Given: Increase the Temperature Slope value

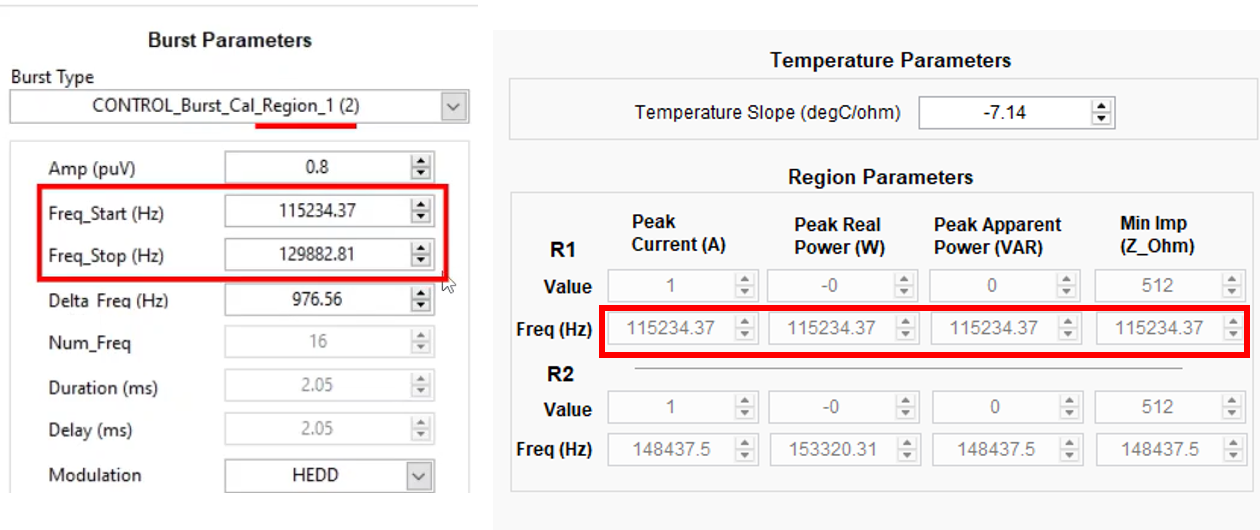Looking at the screenshot, I should [1101, 107].
